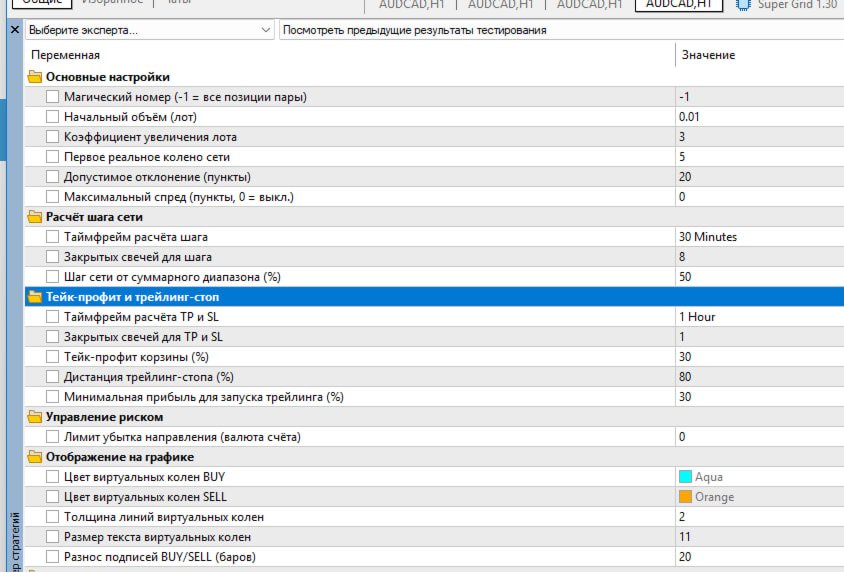844x572 pixels.
Task: Toggle 'Лимит убытка направления' checkbox
Action: 52,437
